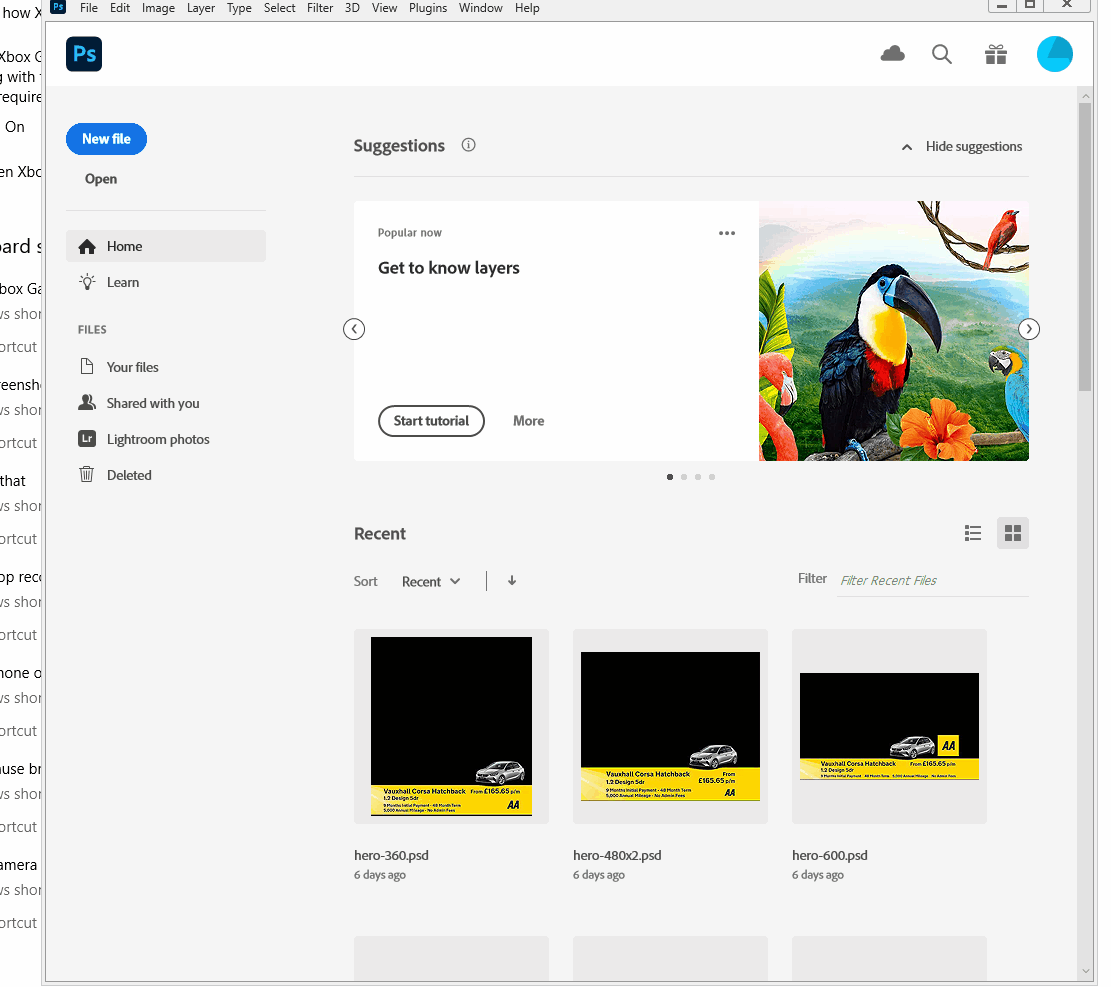Viewport: 1111px width, 987px height.
Task: Click the Photoshop Ps home logo
Action: 84,54
